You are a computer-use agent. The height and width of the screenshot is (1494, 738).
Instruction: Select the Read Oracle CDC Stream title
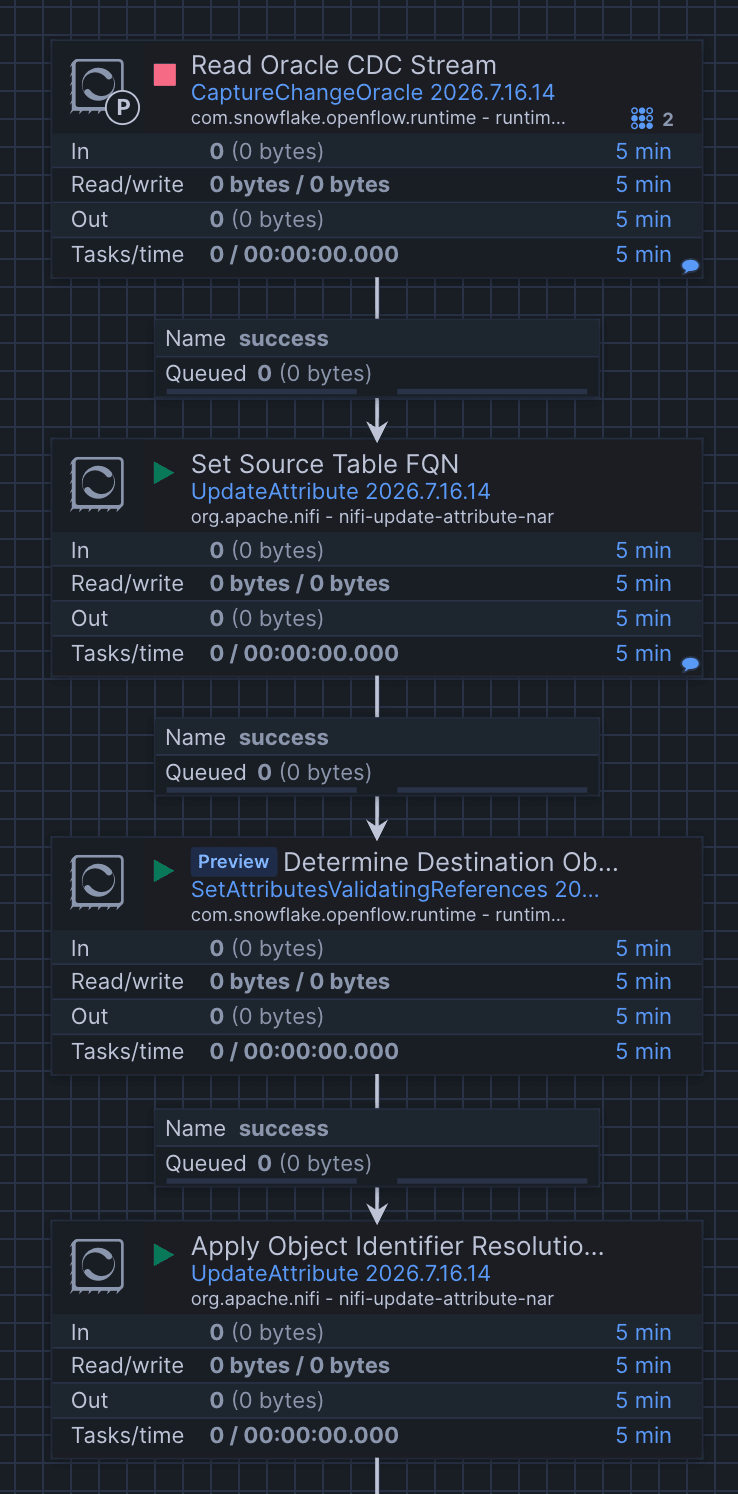point(344,65)
